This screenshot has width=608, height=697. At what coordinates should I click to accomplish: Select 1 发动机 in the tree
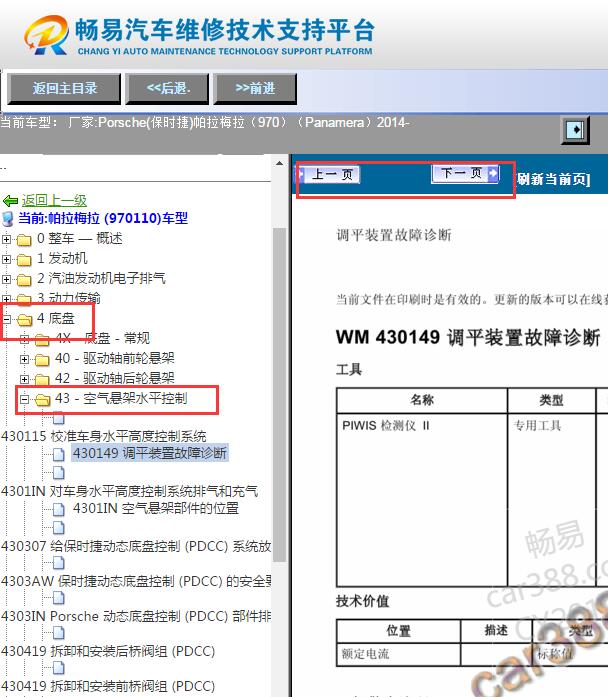coord(62,258)
